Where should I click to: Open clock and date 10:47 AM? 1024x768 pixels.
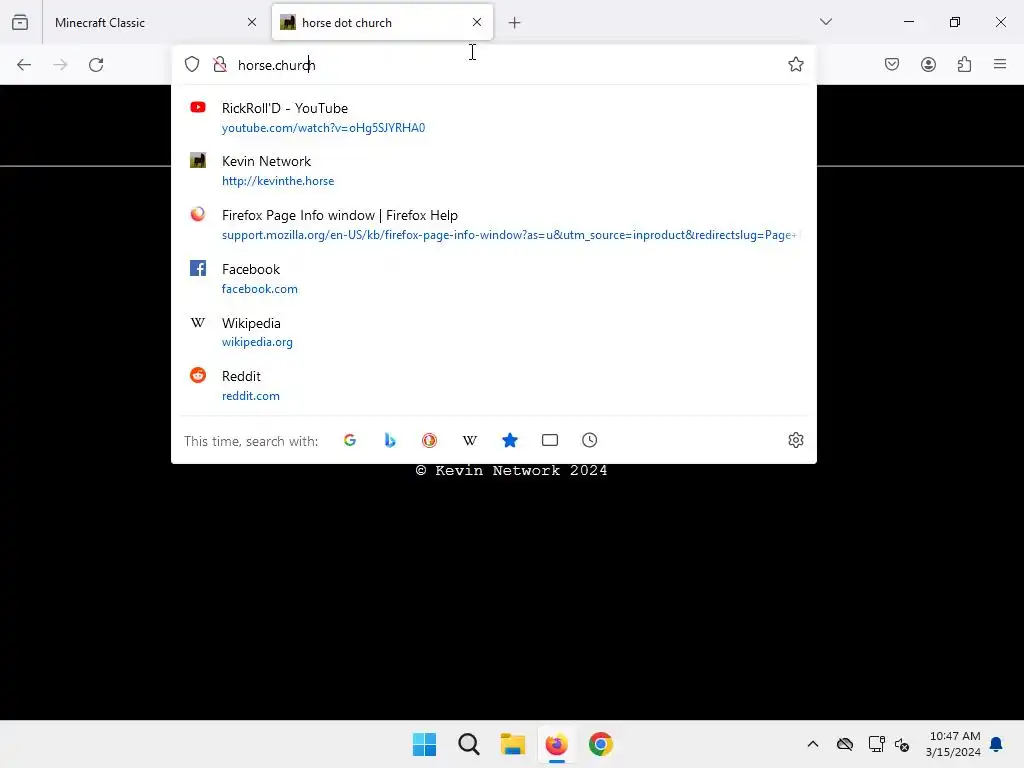coord(953,744)
